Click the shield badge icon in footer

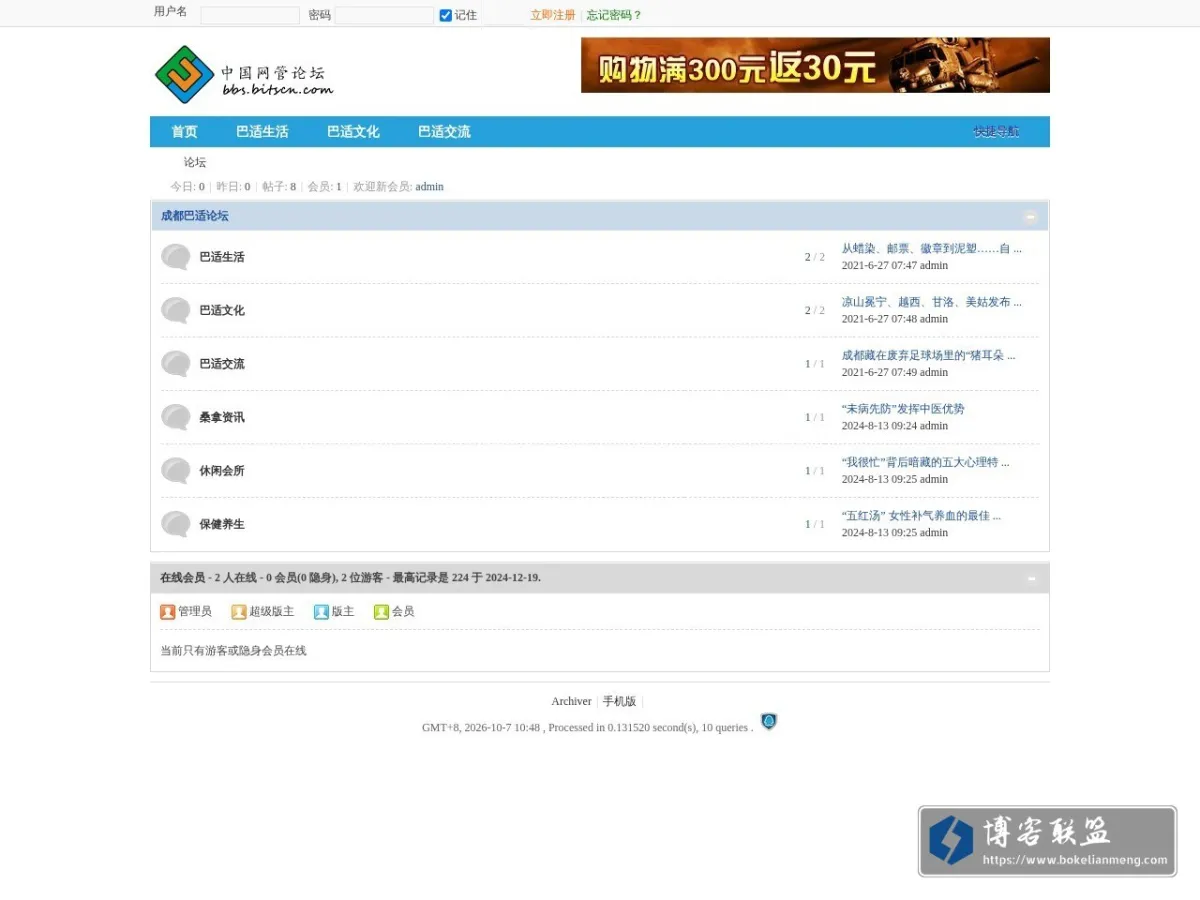point(768,721)
